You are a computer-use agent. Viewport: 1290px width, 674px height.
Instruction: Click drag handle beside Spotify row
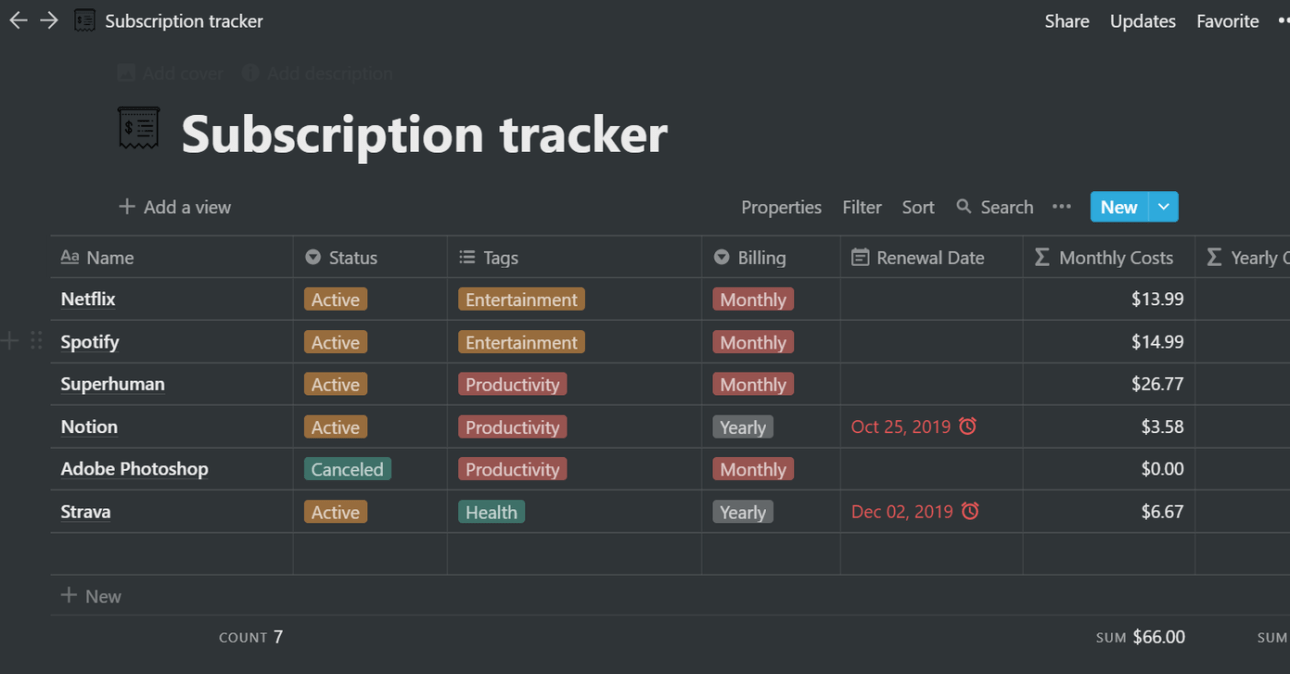pyautogui.click(x=36, y=341)
